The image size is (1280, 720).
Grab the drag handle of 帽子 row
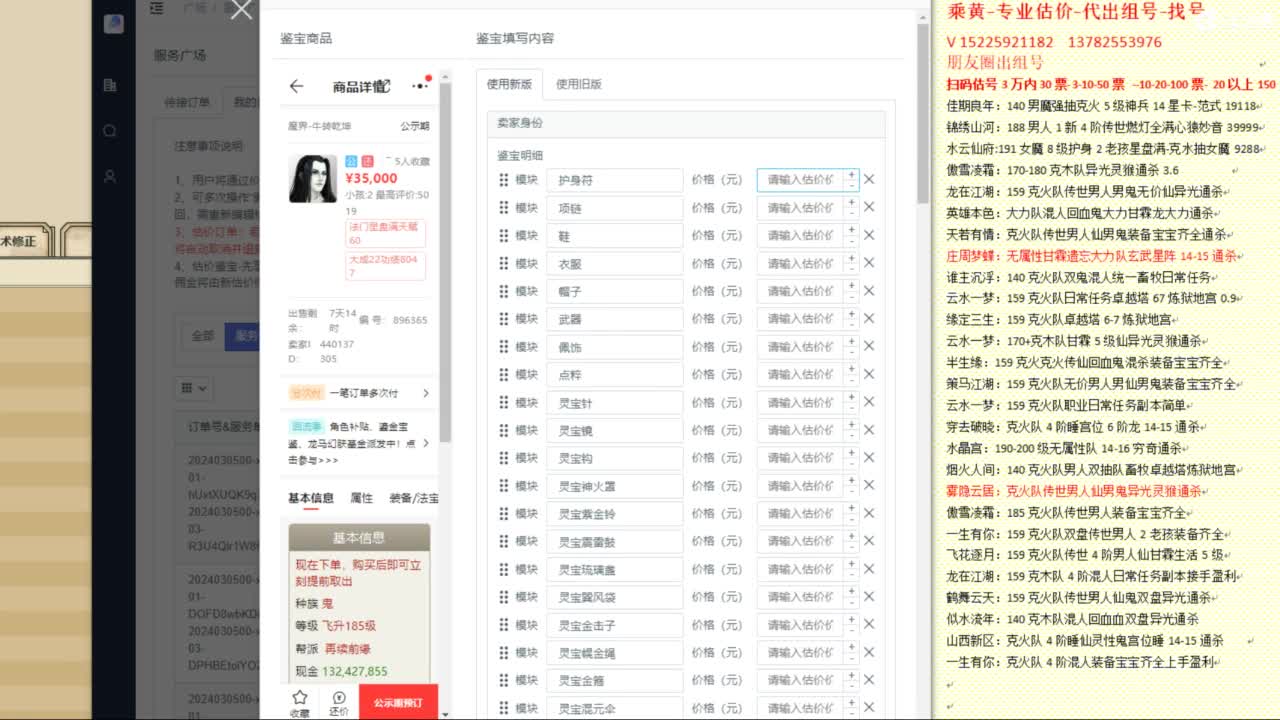tap(504, 291)
